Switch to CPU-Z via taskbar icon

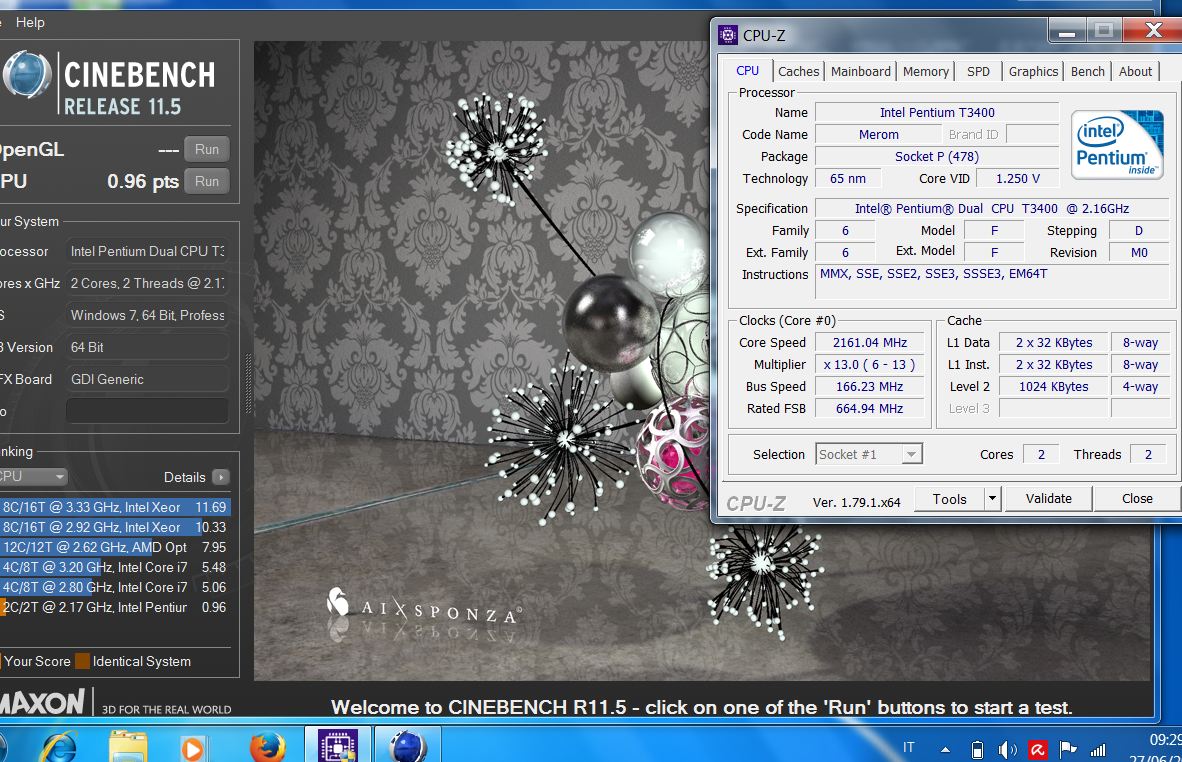coord(338,745)
